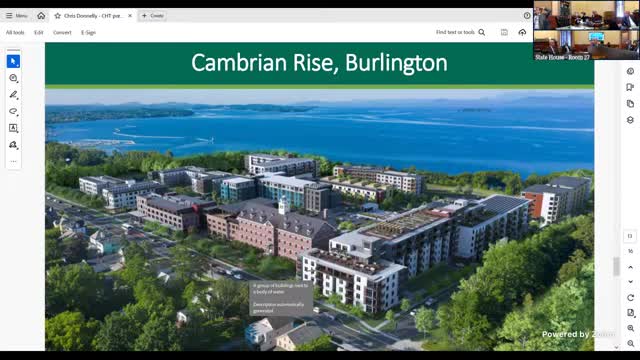This screenshot has height=360, width=640.
Task: Open the hamburger Menu button
Action: coord(16,16)
